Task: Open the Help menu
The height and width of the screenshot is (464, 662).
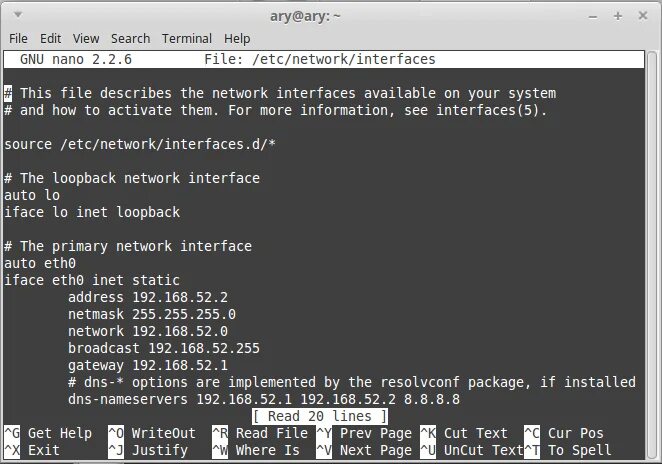Action: pyautogui.click(x=237, y=38)
